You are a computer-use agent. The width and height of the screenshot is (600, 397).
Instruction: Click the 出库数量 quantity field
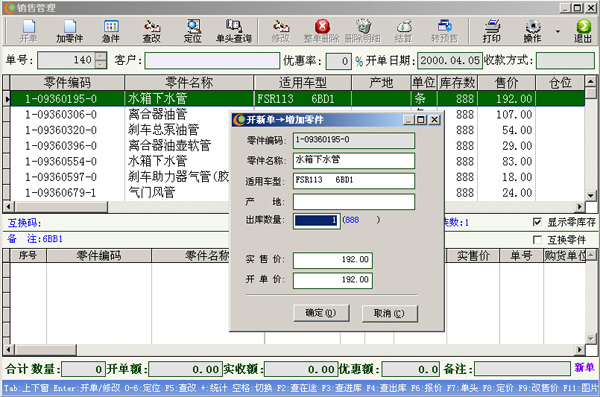pos(316,221)
